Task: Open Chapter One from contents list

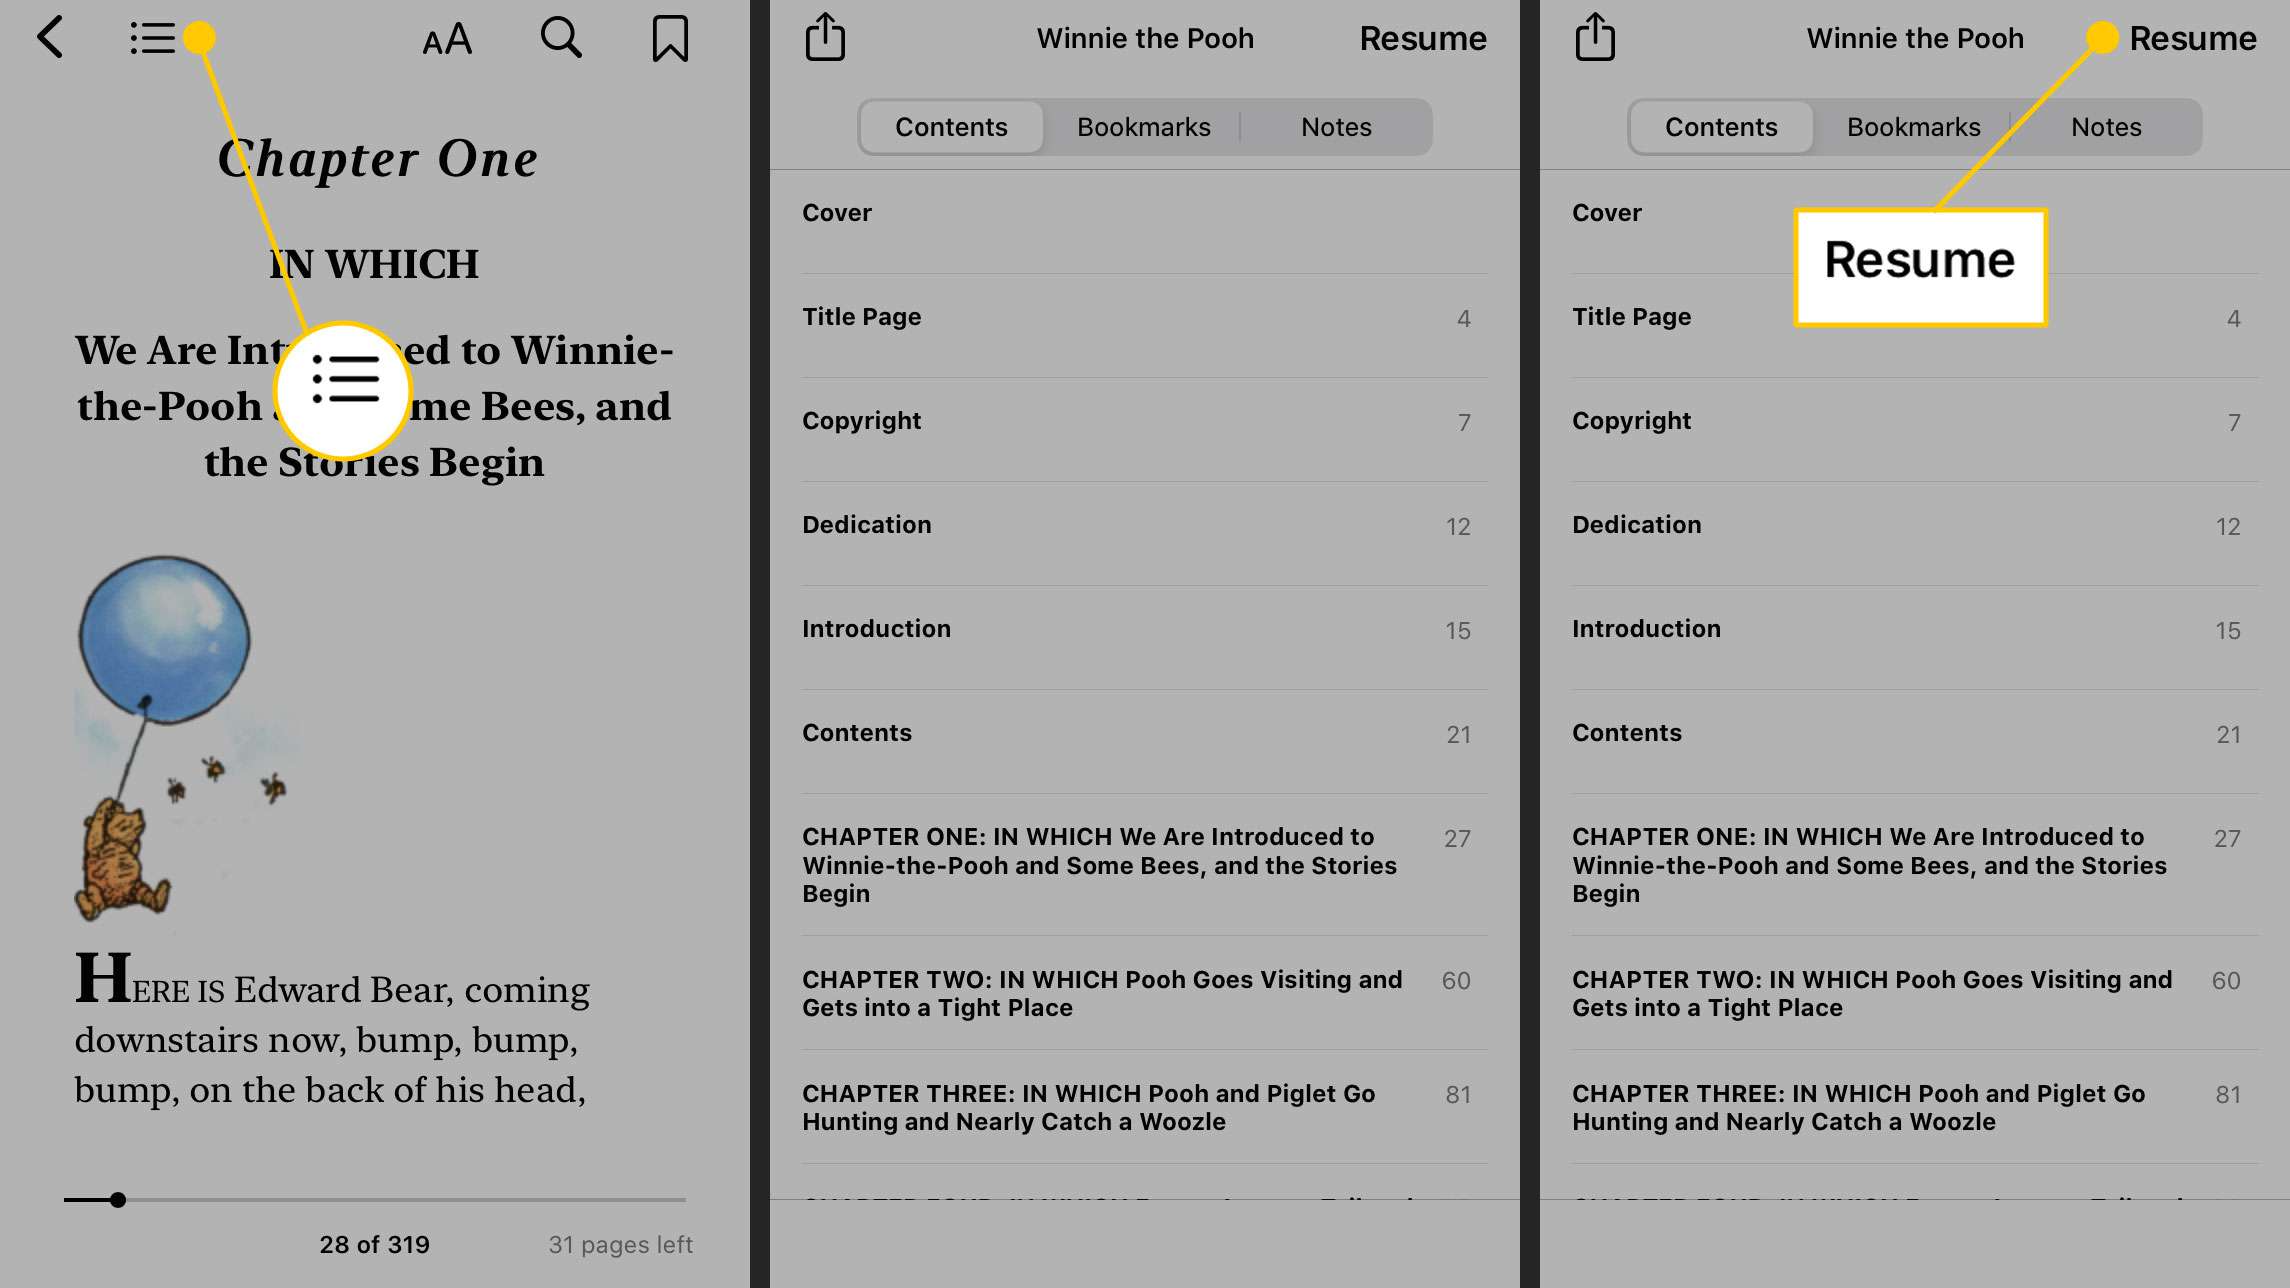Action: coord(1101,863)
